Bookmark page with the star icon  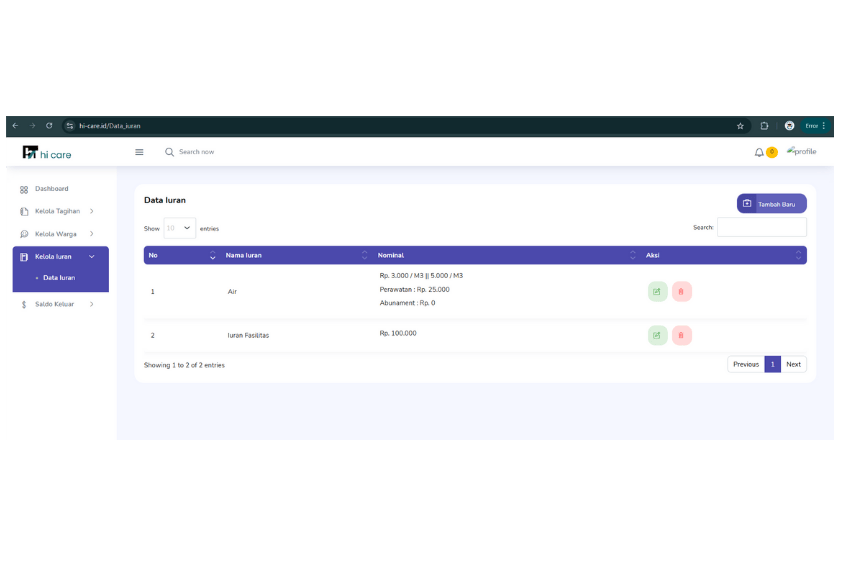pos(740,126)
